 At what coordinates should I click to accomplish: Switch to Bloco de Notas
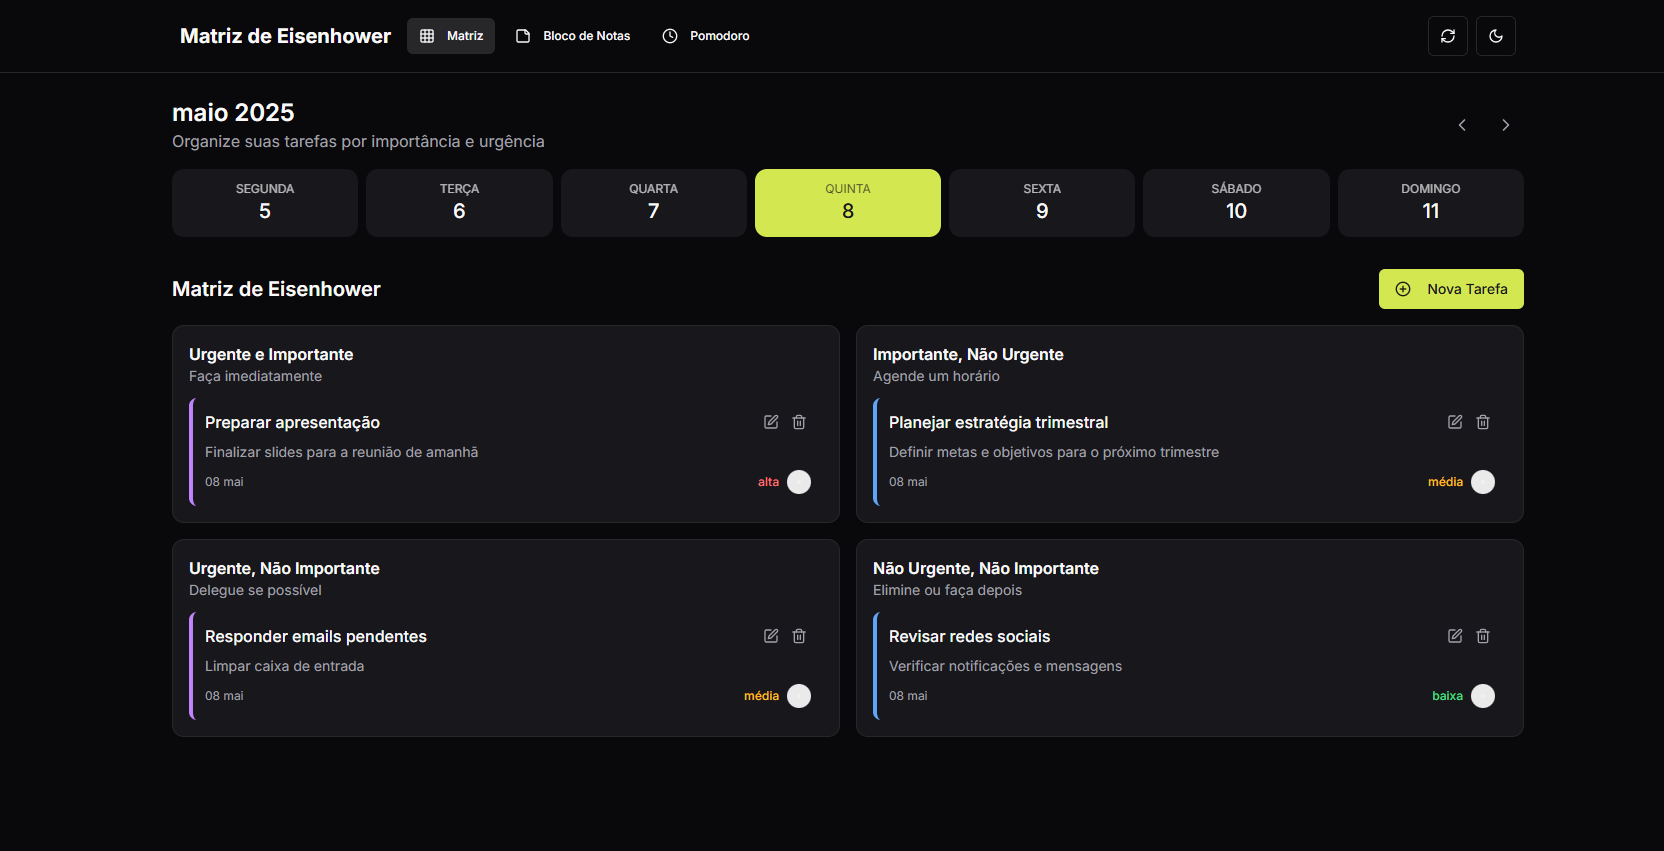573,36
